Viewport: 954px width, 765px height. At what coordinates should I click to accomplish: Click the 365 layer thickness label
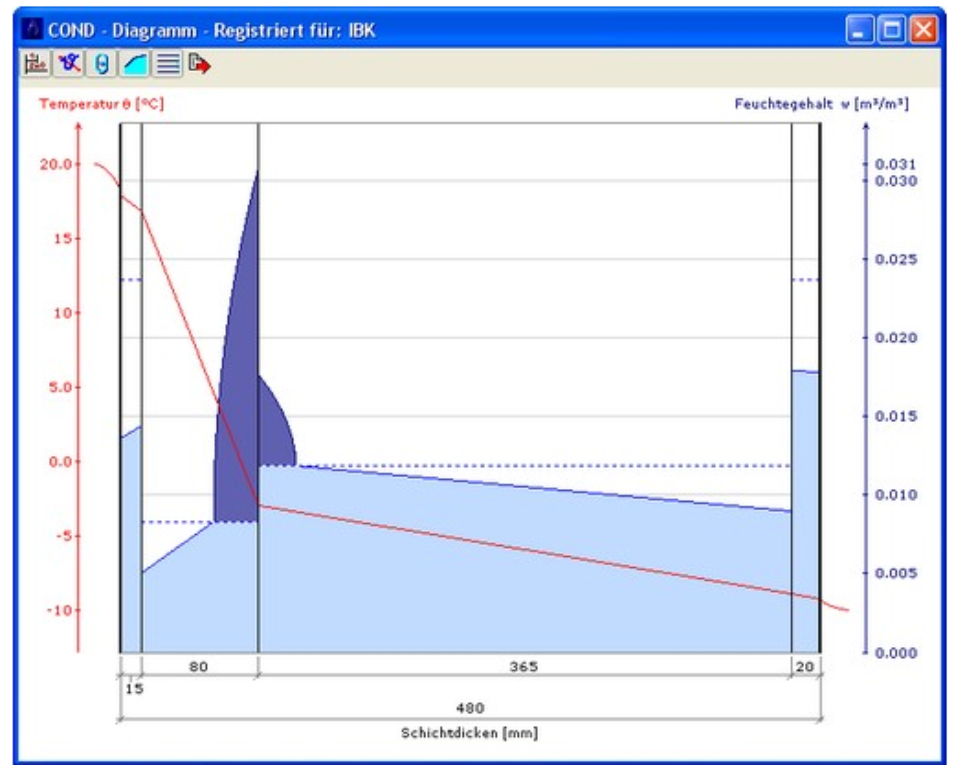tap(524, 667)
